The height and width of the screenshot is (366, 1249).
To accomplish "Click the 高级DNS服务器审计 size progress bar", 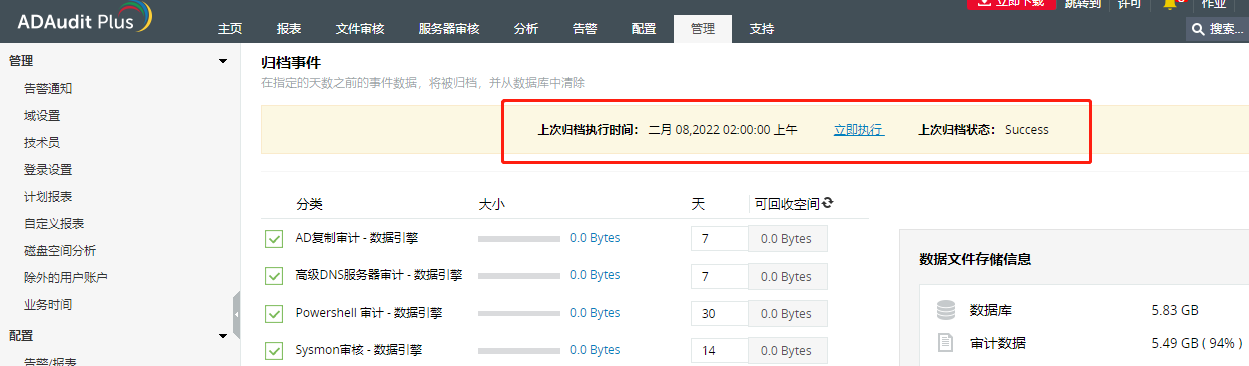I will [x=519, y=276].
